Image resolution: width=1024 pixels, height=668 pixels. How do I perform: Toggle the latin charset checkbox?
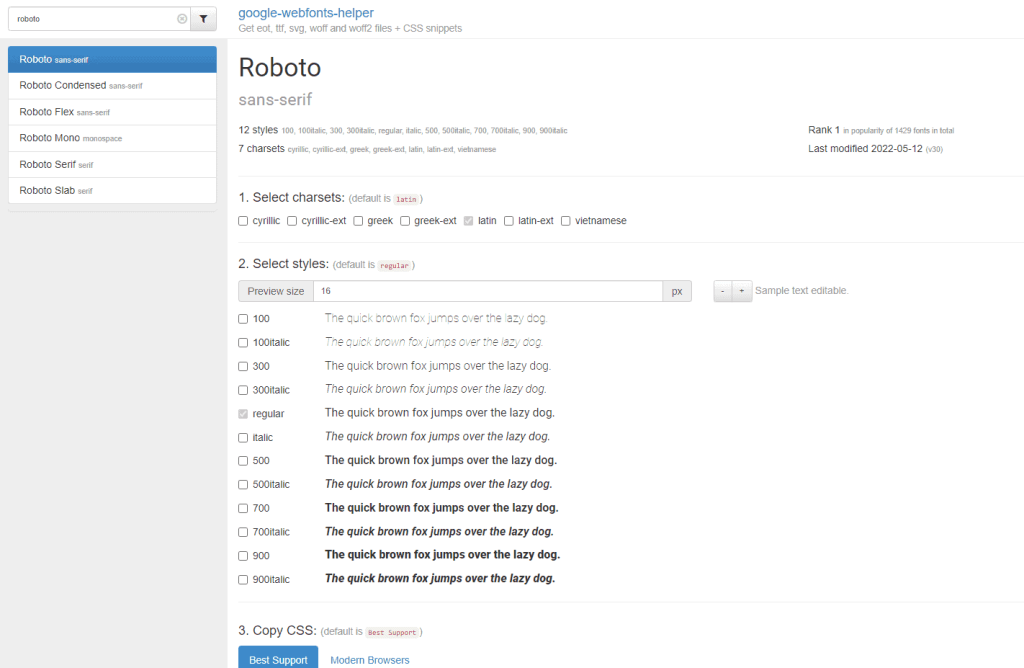pyautogui.click(x=468, y=221)
